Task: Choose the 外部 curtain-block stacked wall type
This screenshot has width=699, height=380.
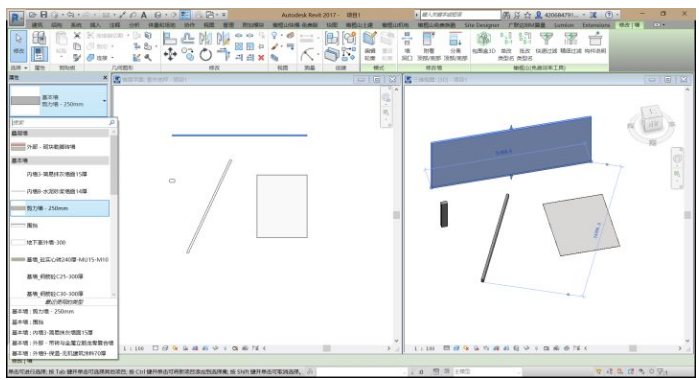Action: tap(59, 147)
